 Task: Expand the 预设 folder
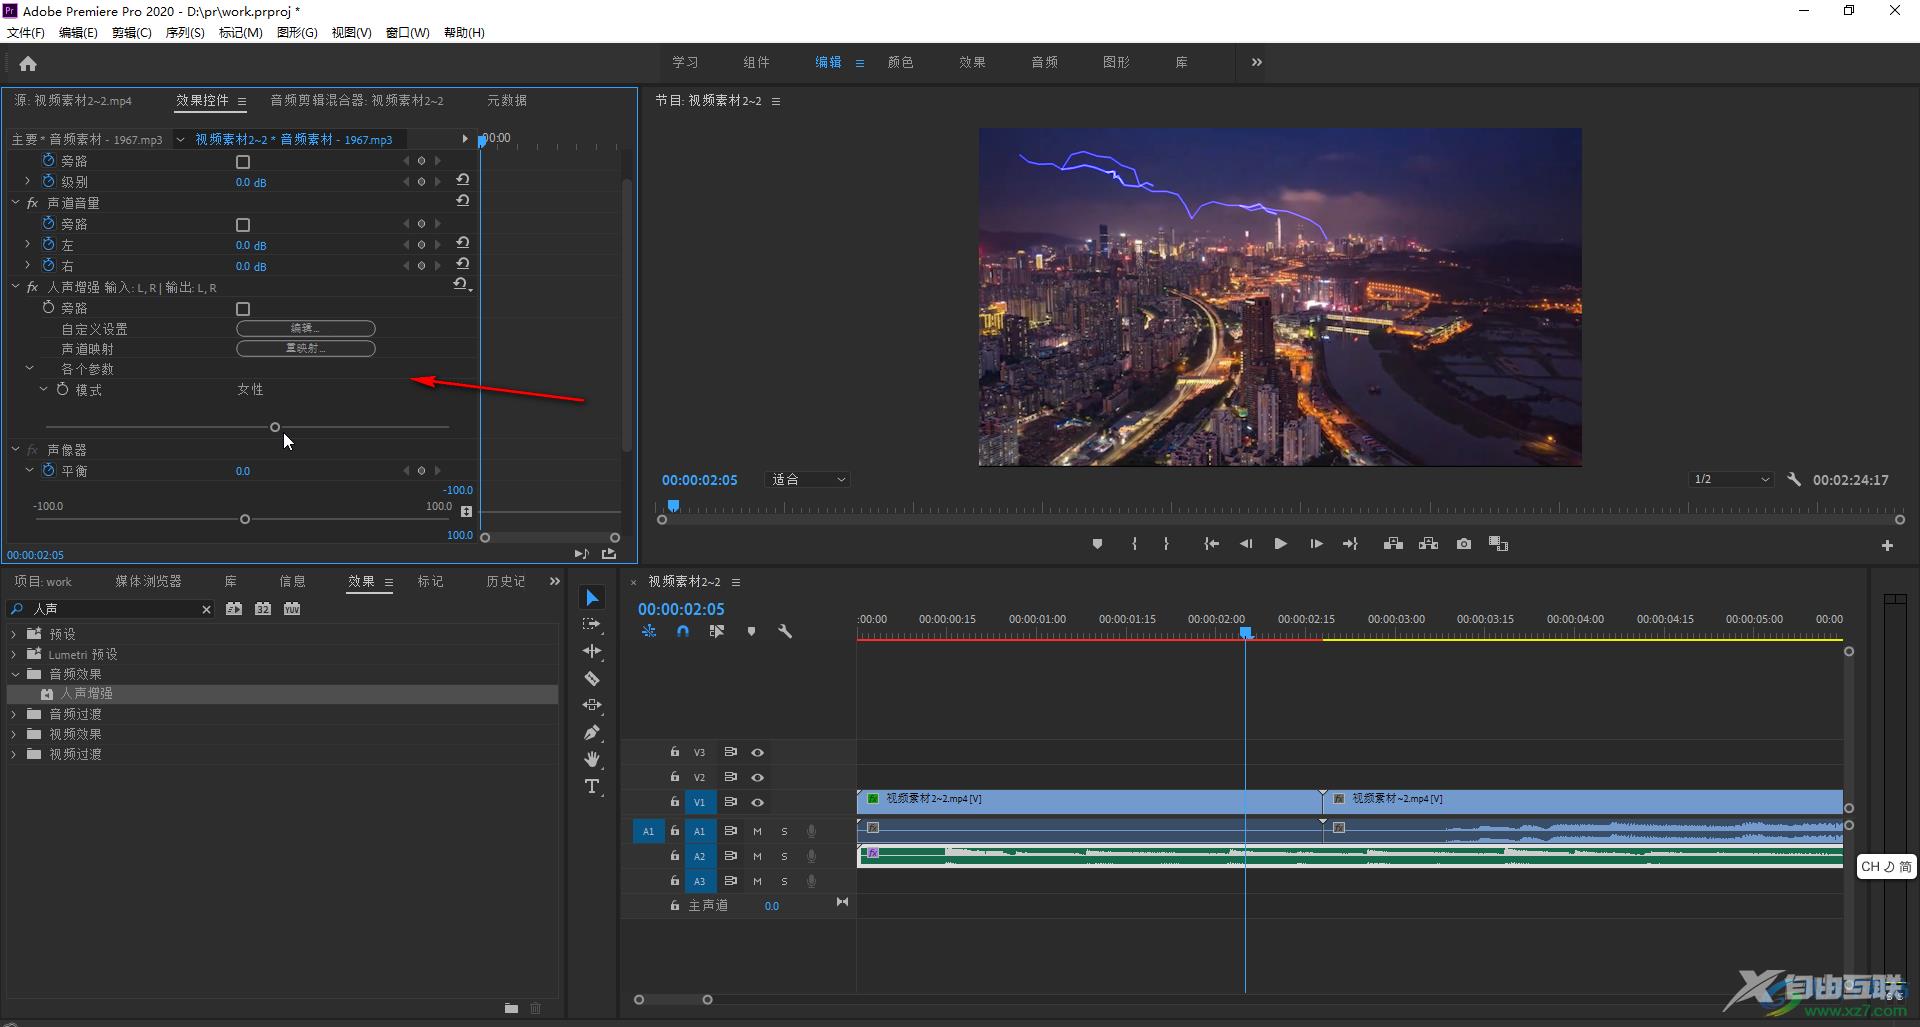click(14, 634)
